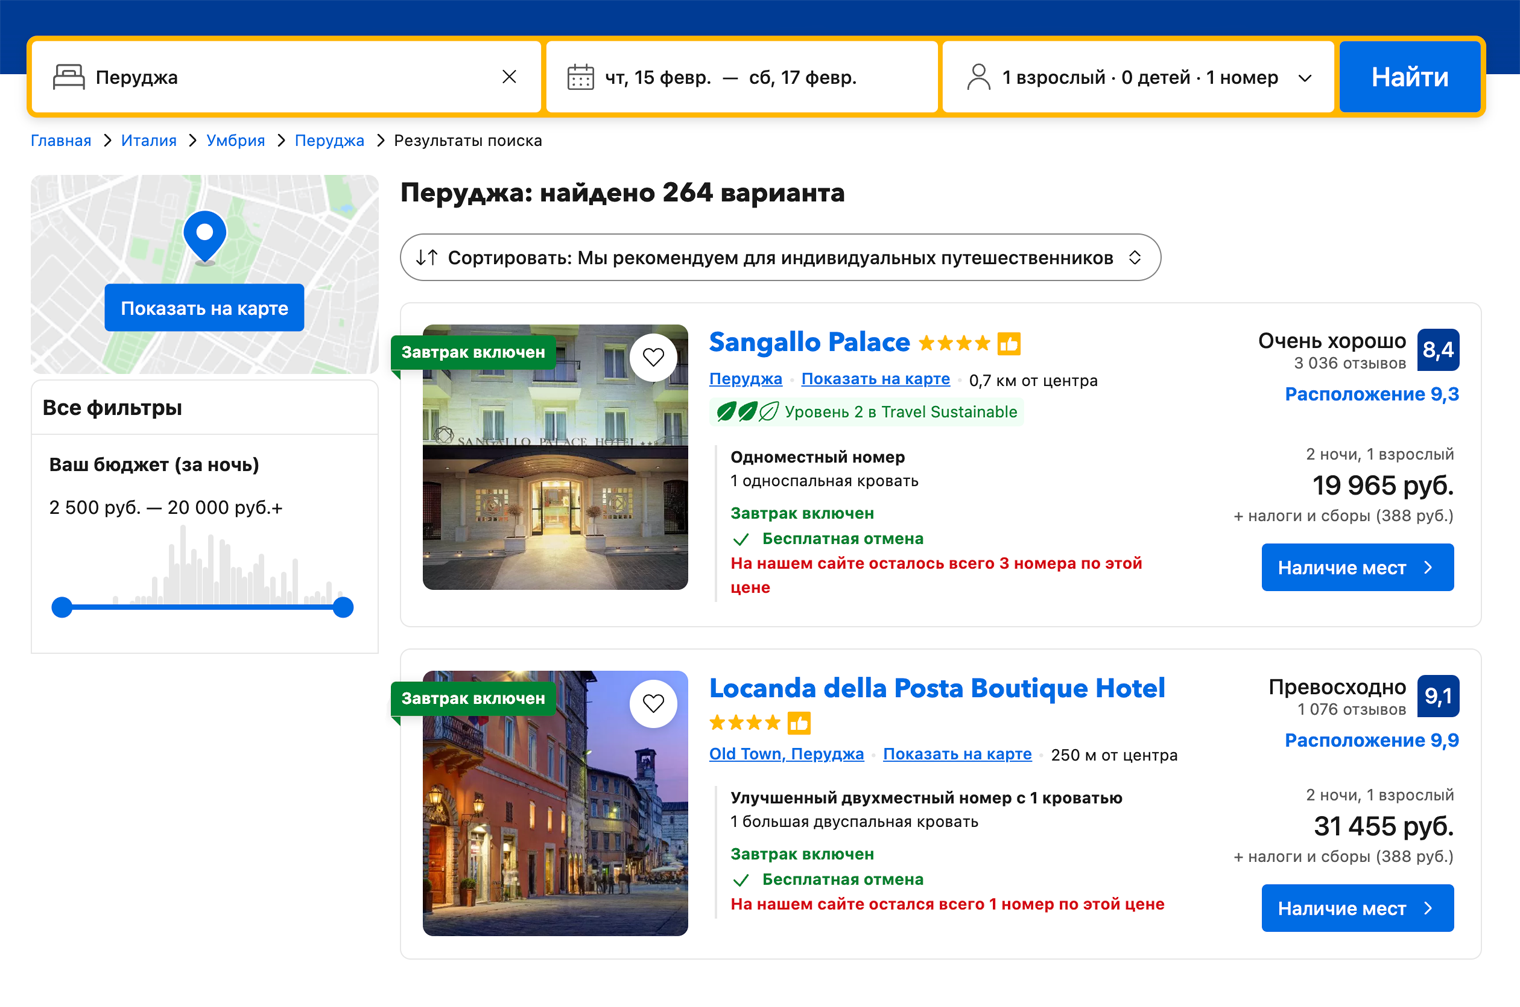Viewport: 1520px width, 1007px height.
Task: Click the 19 965 руб. price
Action: coord(1383,485)
